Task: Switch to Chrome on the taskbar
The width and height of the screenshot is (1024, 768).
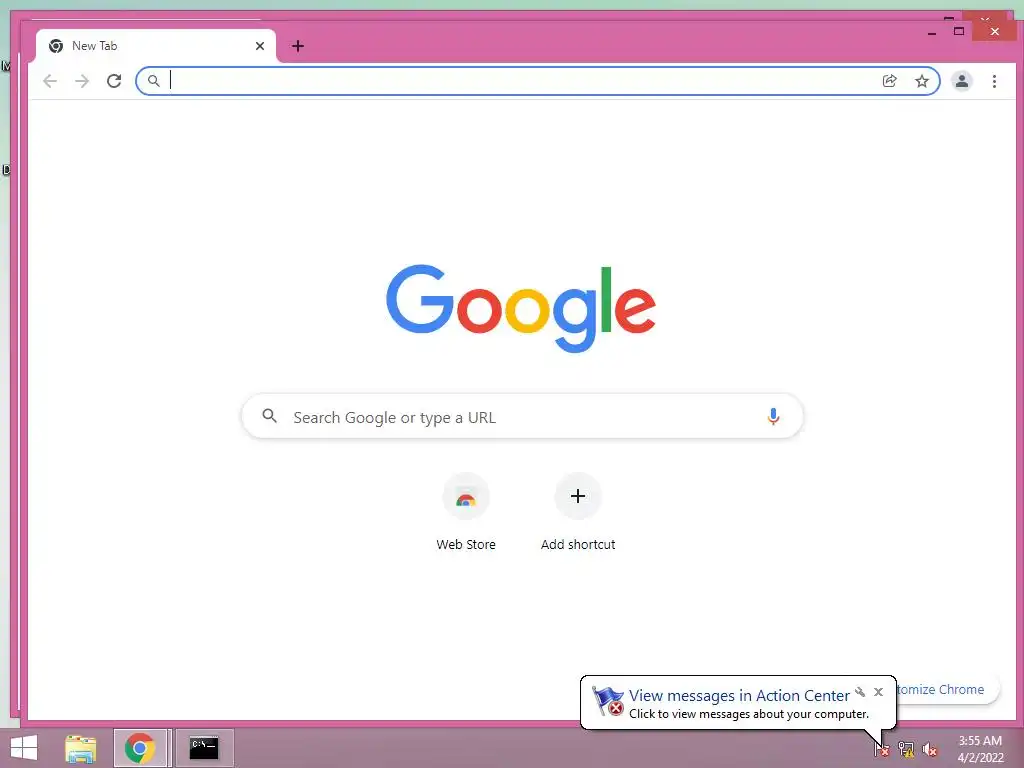Action: (140, 748)
